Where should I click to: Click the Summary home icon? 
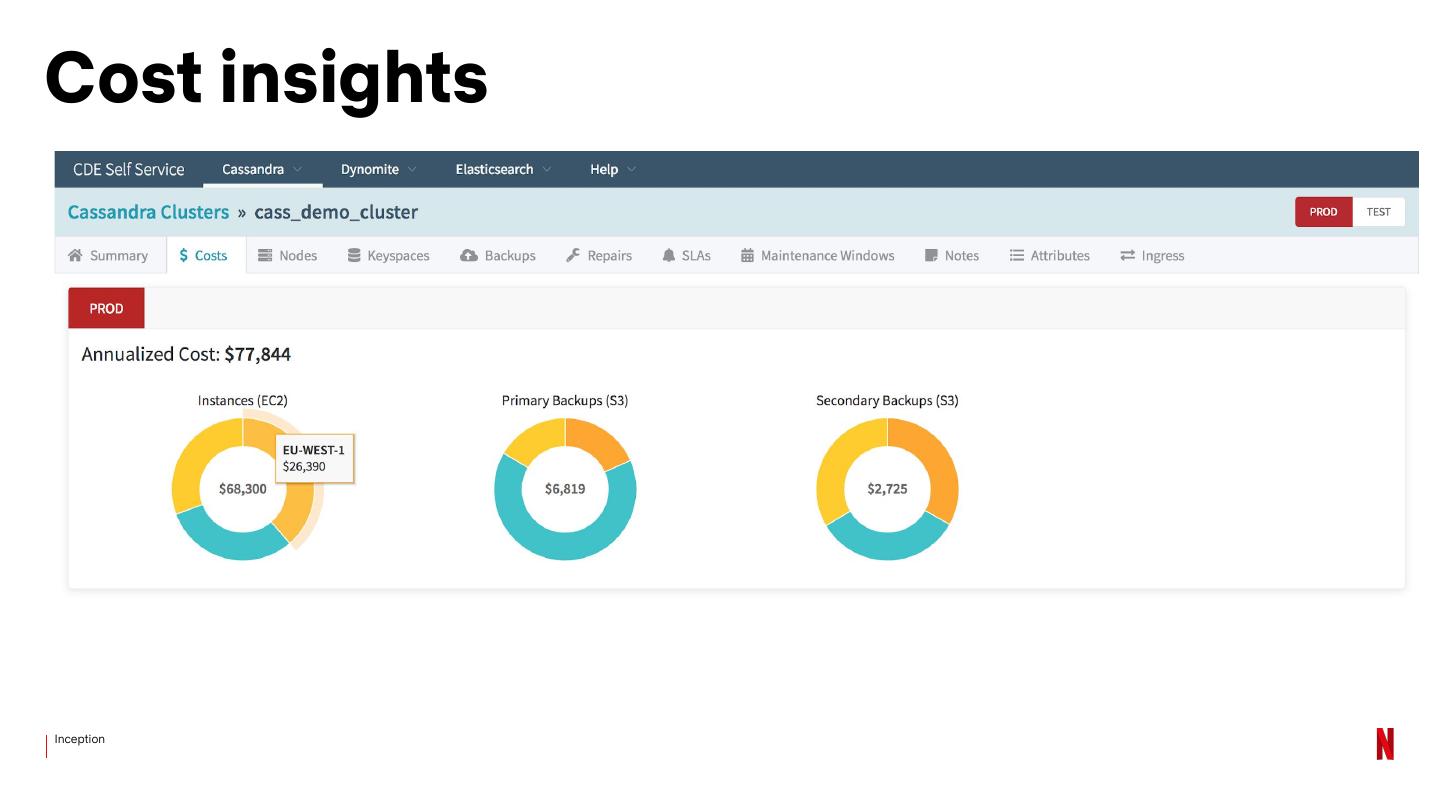75,256
